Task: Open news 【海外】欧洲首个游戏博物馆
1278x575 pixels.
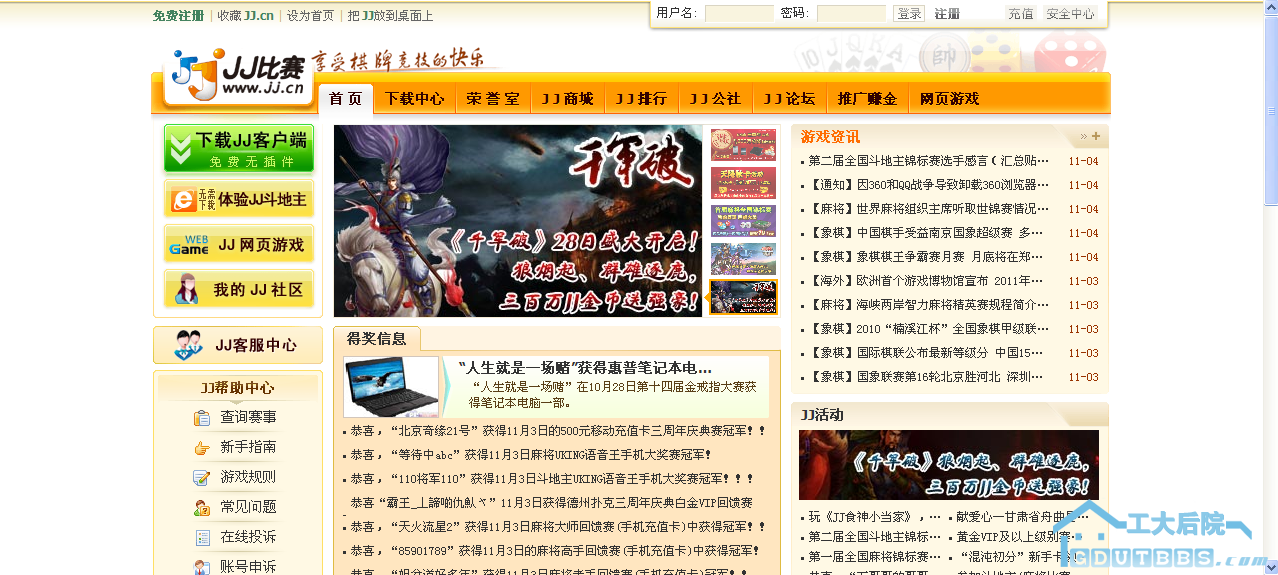Action: coord(926,281)
